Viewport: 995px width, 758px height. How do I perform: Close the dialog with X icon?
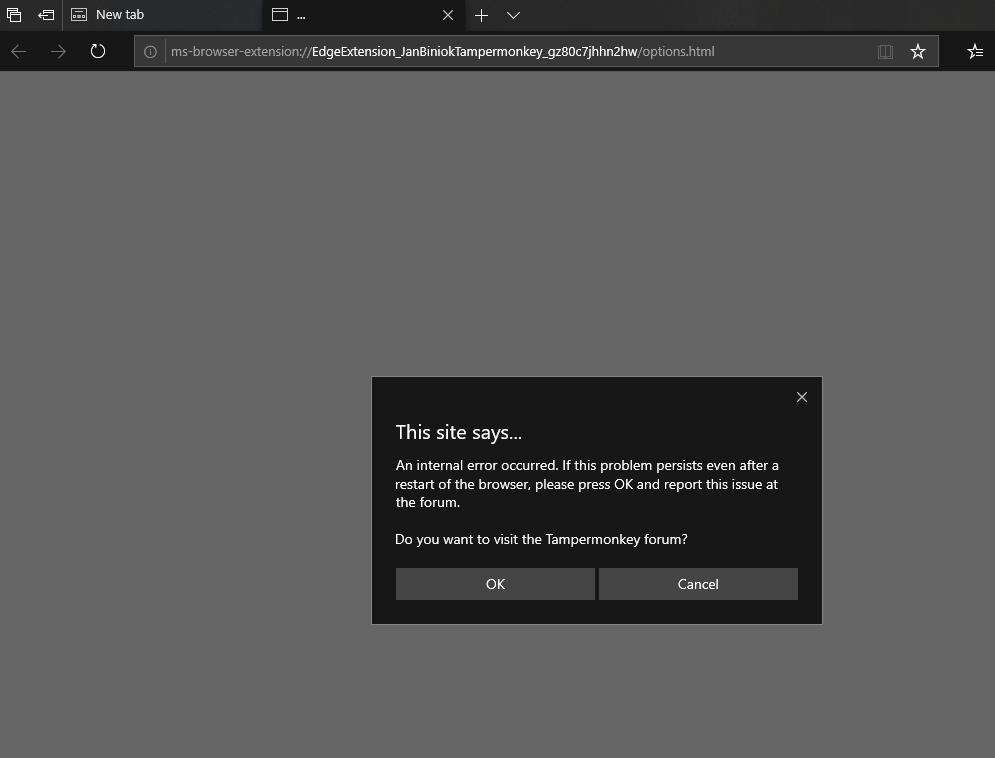[802, 397]
